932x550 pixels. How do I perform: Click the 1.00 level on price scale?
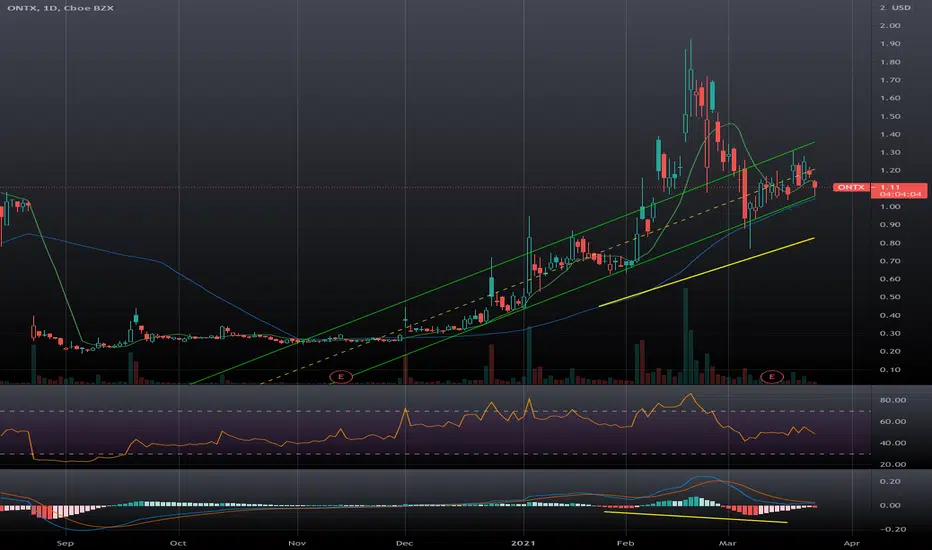887,206
